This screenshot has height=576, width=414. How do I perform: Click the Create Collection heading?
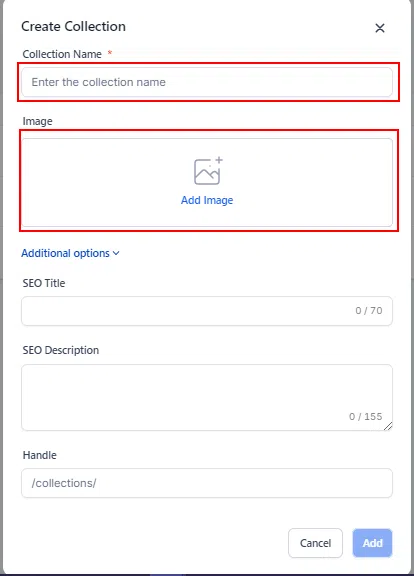[73, 26]
